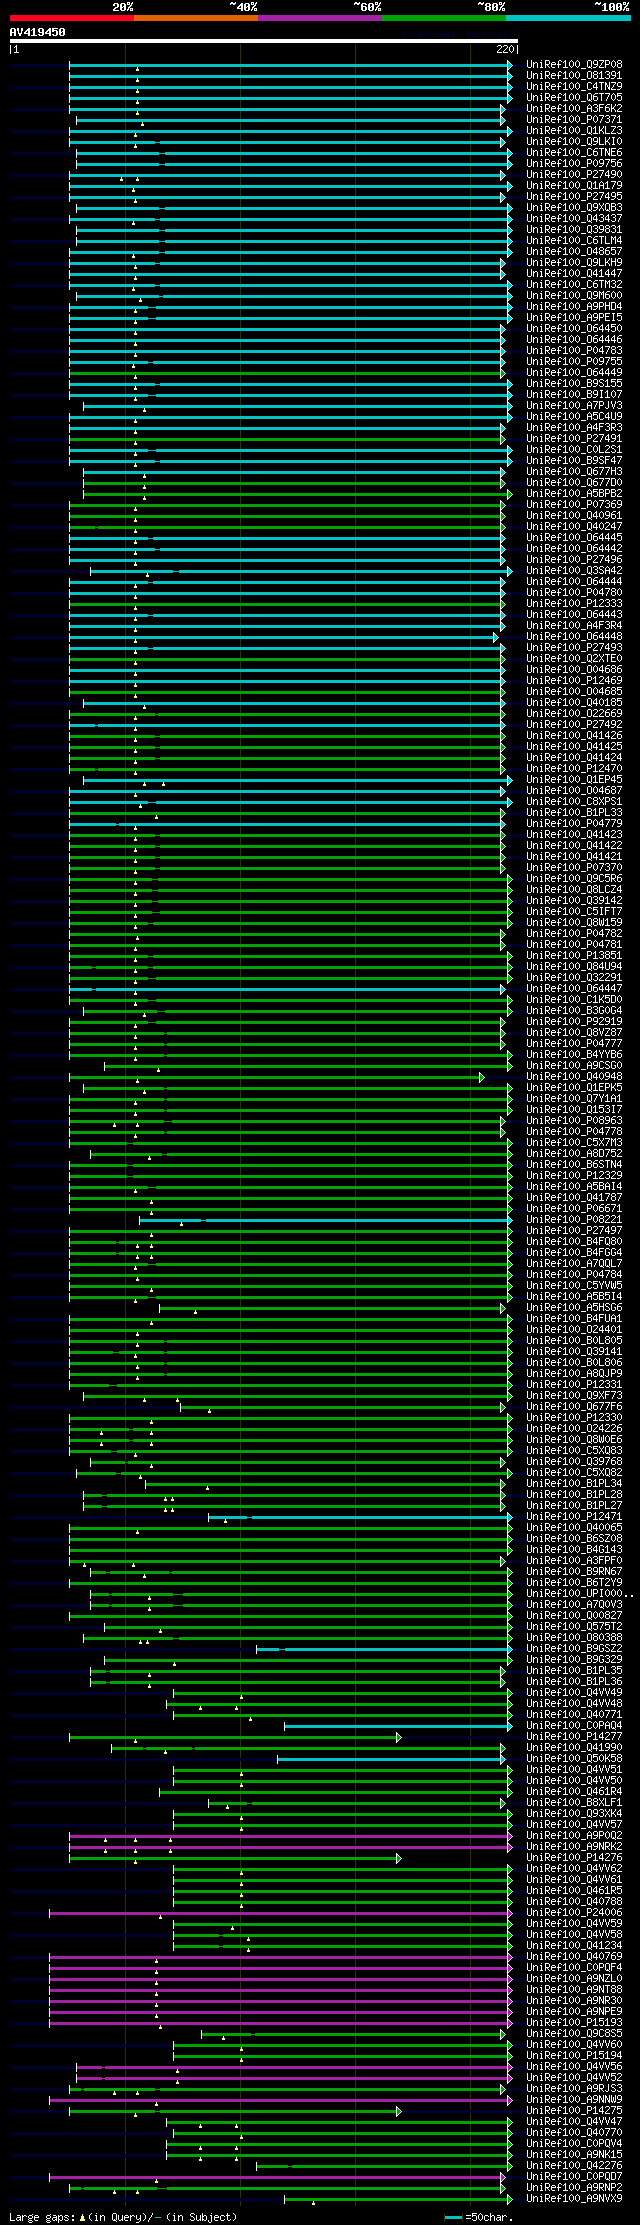The image size is (640, 2225).
Task: Select hit label UniRef100_Q9LKH9
Action: tap(574, 263)
